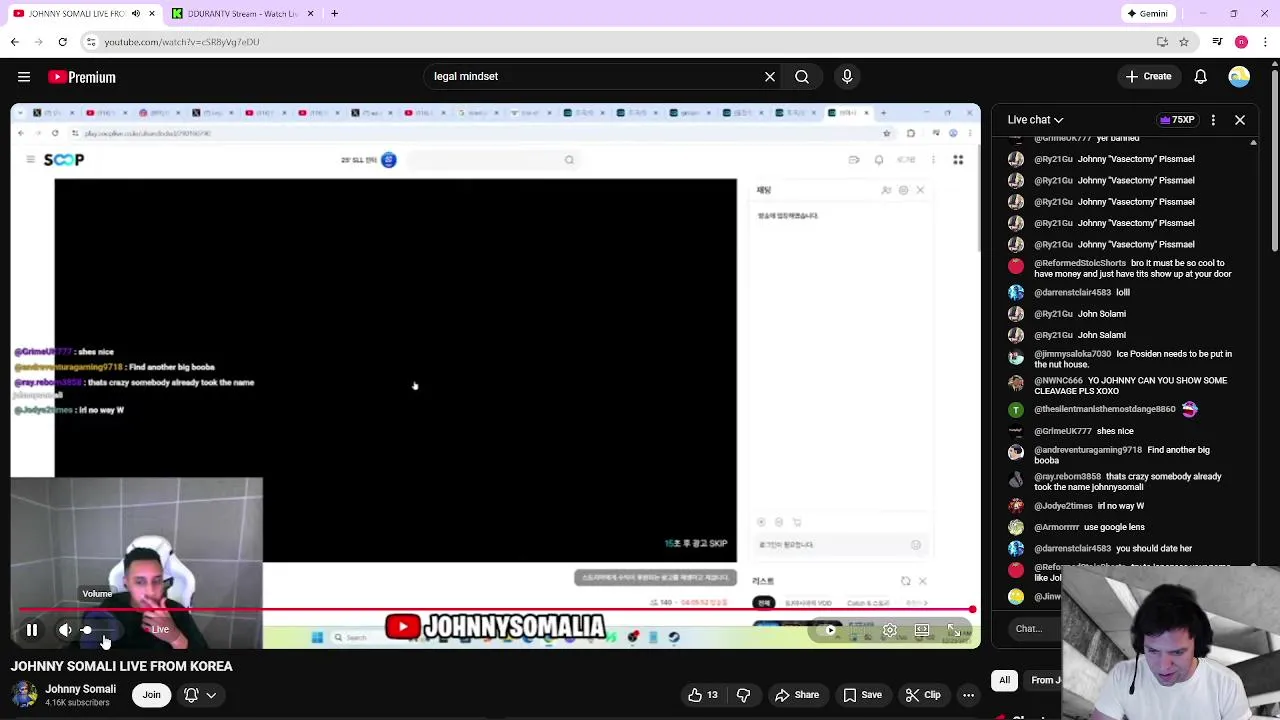Open a new browser tab
The width and height of the screenshot is (1280, 720).
coord(334,13)
